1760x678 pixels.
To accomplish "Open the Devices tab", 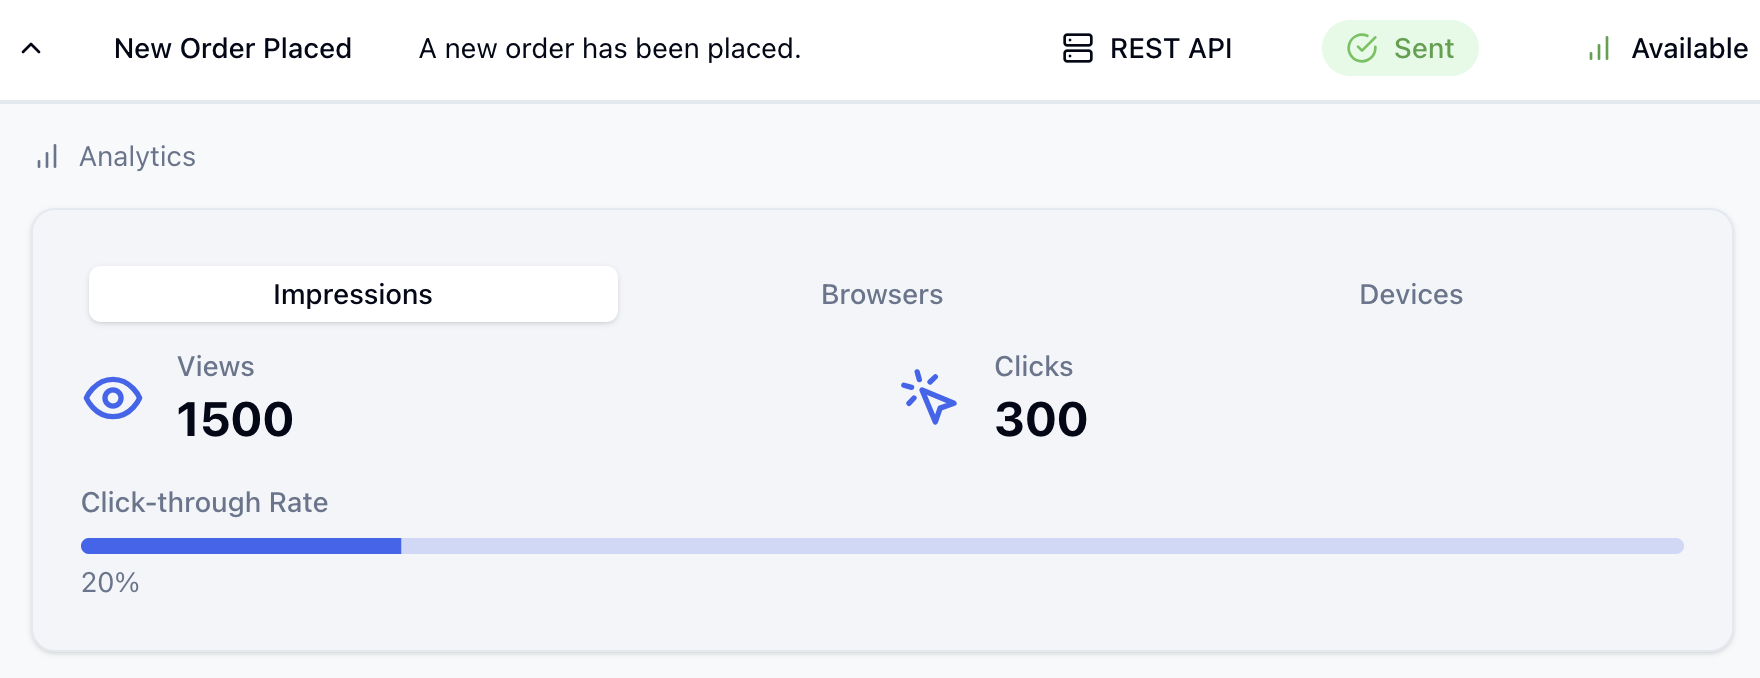I will tap(1411, 294).
